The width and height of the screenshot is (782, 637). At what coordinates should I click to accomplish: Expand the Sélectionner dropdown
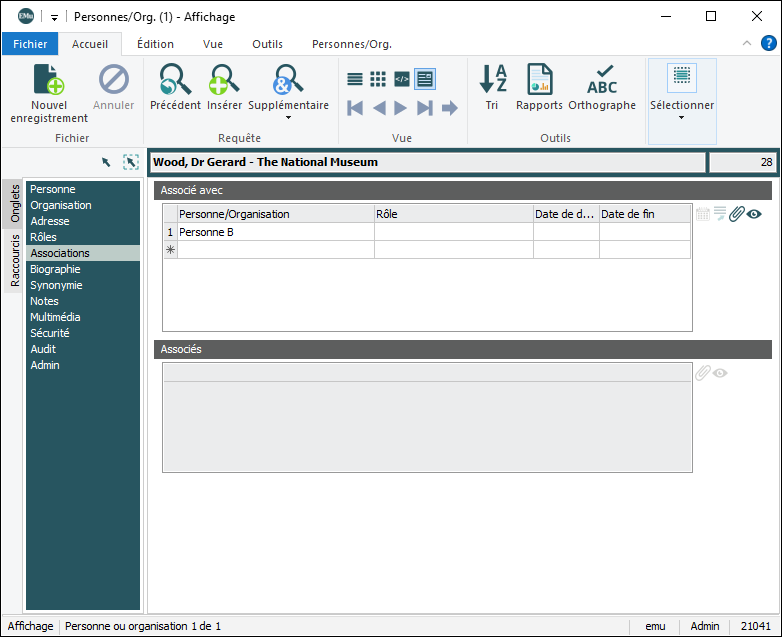click(682, 117)
